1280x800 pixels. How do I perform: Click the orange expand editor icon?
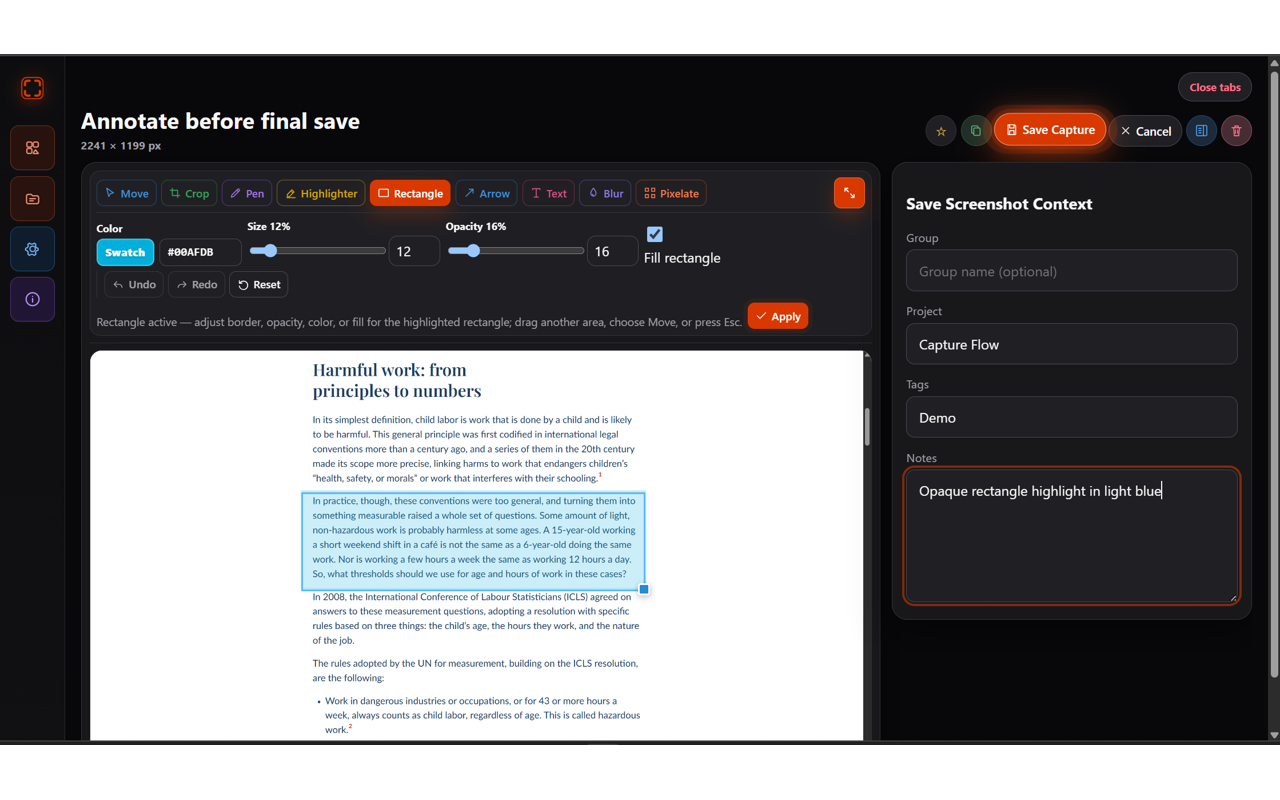(x=849, y=193)
